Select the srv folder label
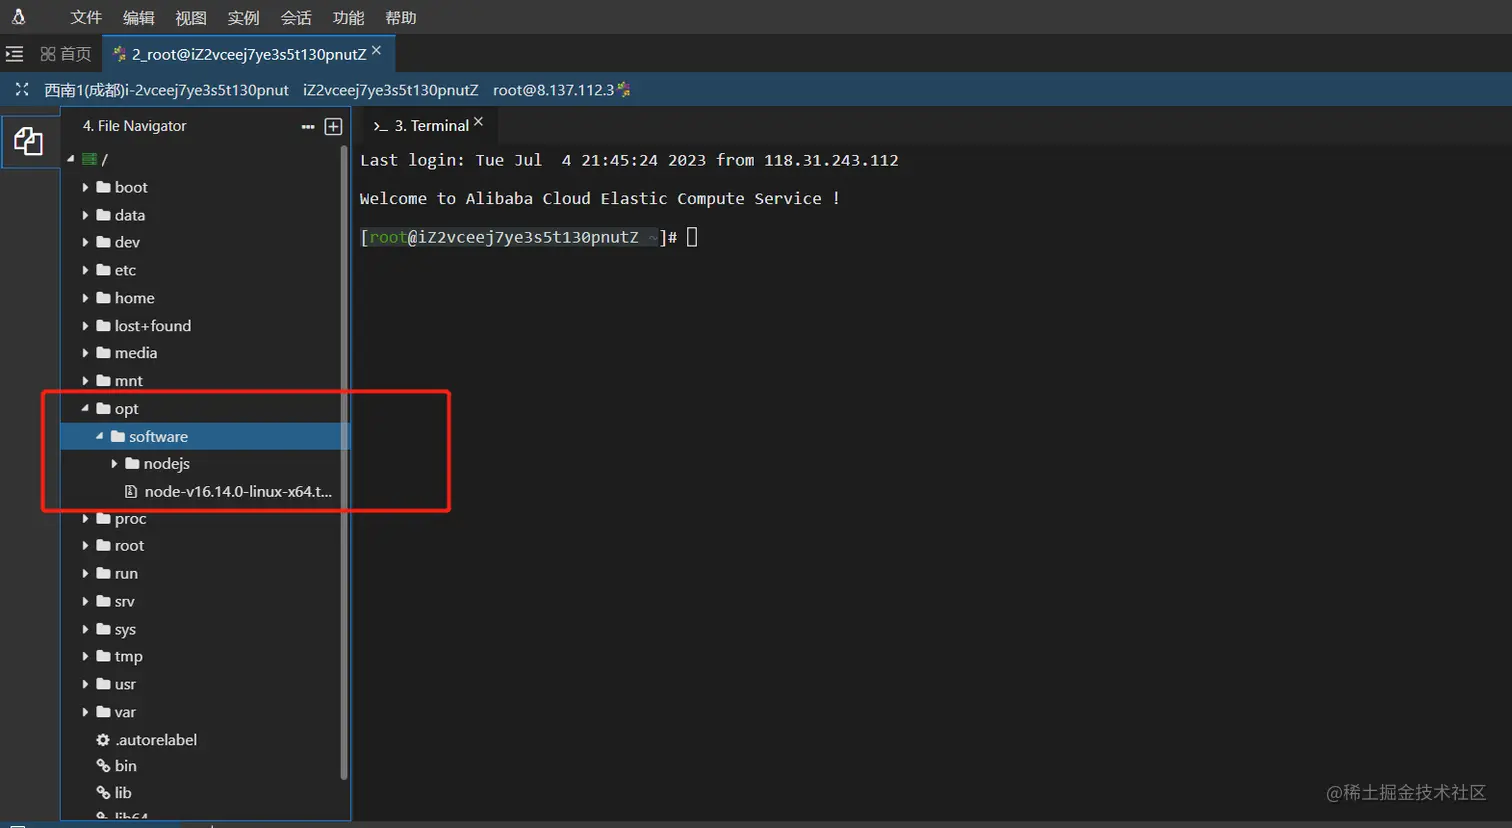Image resolution: width=1512 pixels, height=828 pixels. point(125,601)
